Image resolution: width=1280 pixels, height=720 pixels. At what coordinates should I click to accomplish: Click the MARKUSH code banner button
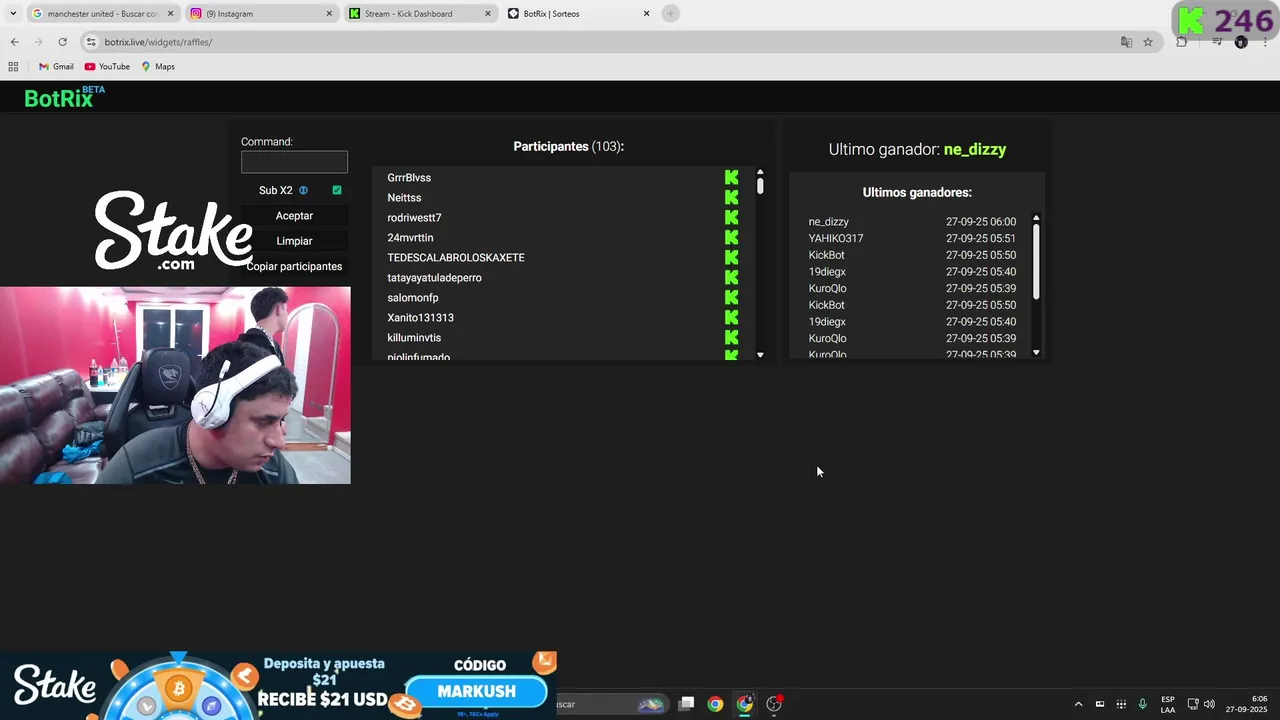(477, 691)
